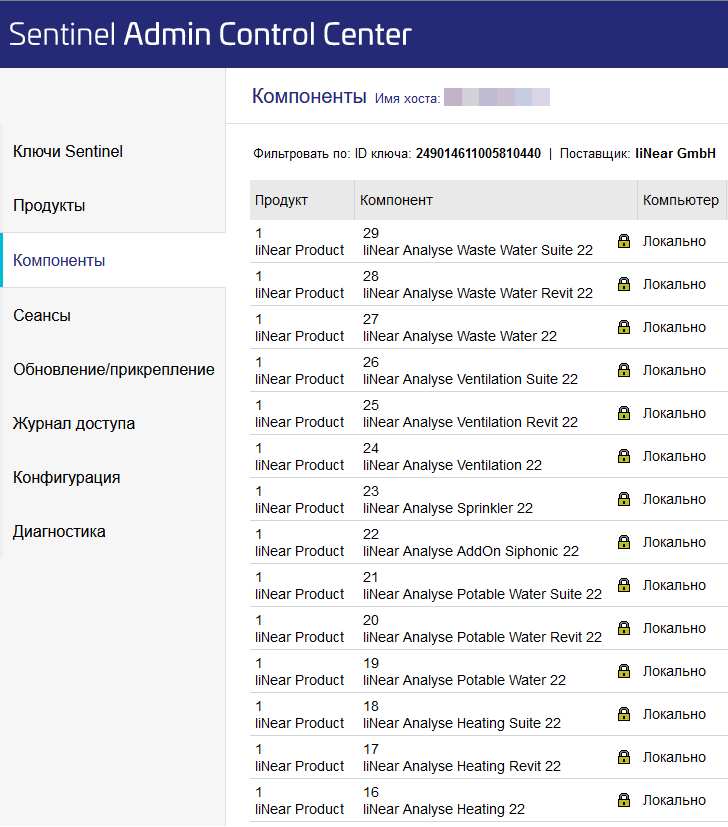The height and width of the screenshot is (827, 728).
Task: Click lock icon in component 27 row
Action: pyautogui.click(x=624, y=327)
